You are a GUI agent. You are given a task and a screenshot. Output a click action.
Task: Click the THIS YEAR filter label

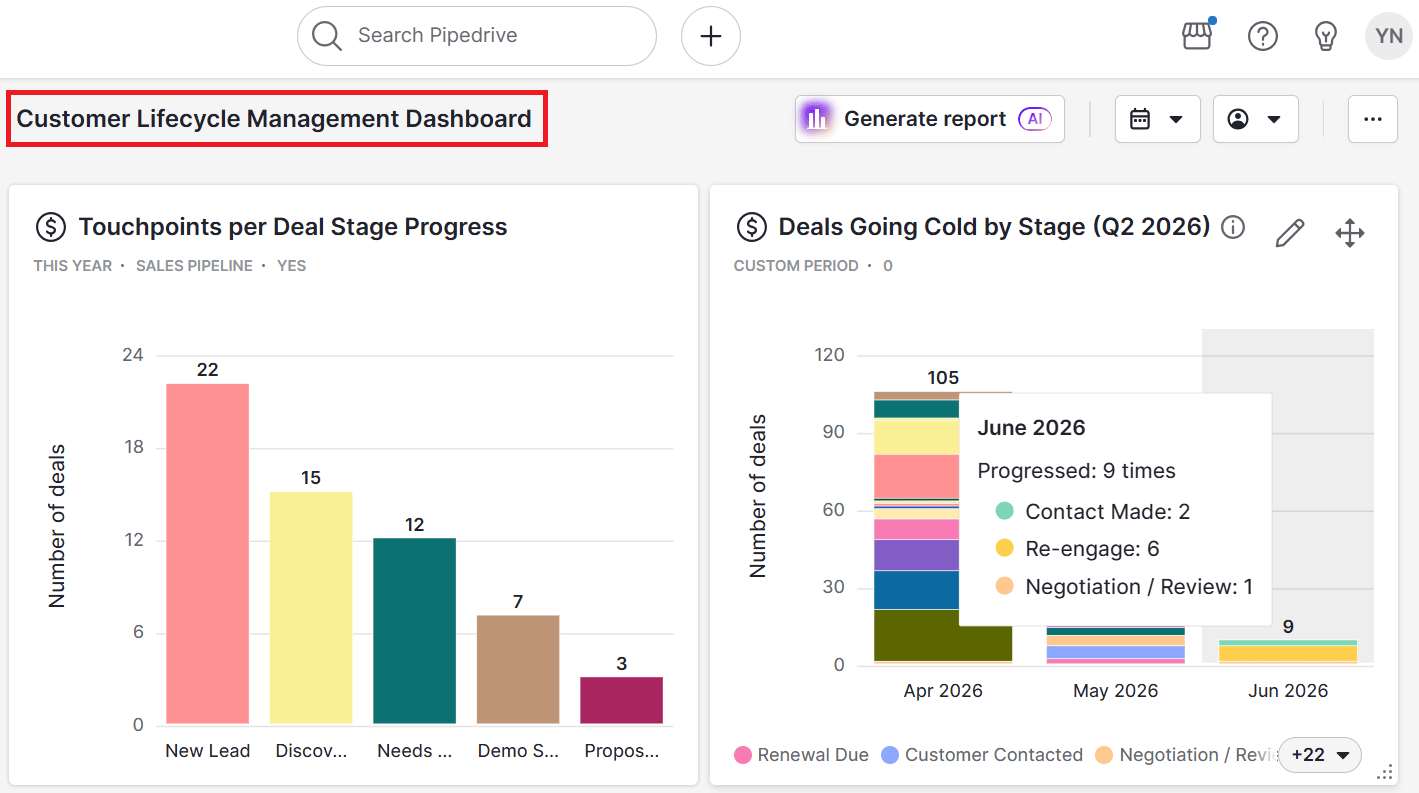click(x=73, y=266)
